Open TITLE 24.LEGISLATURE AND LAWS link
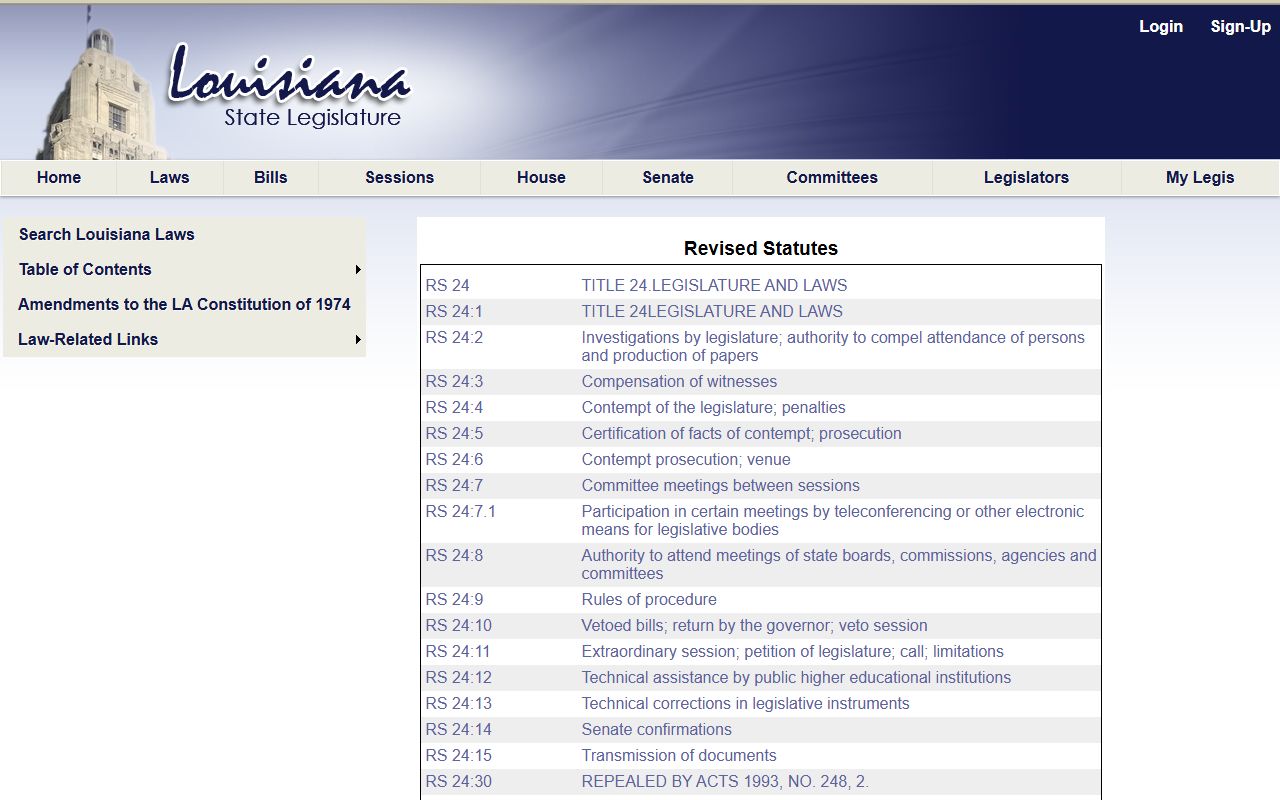Screen dimensions: 1280x800 click(x=714, y=285)
